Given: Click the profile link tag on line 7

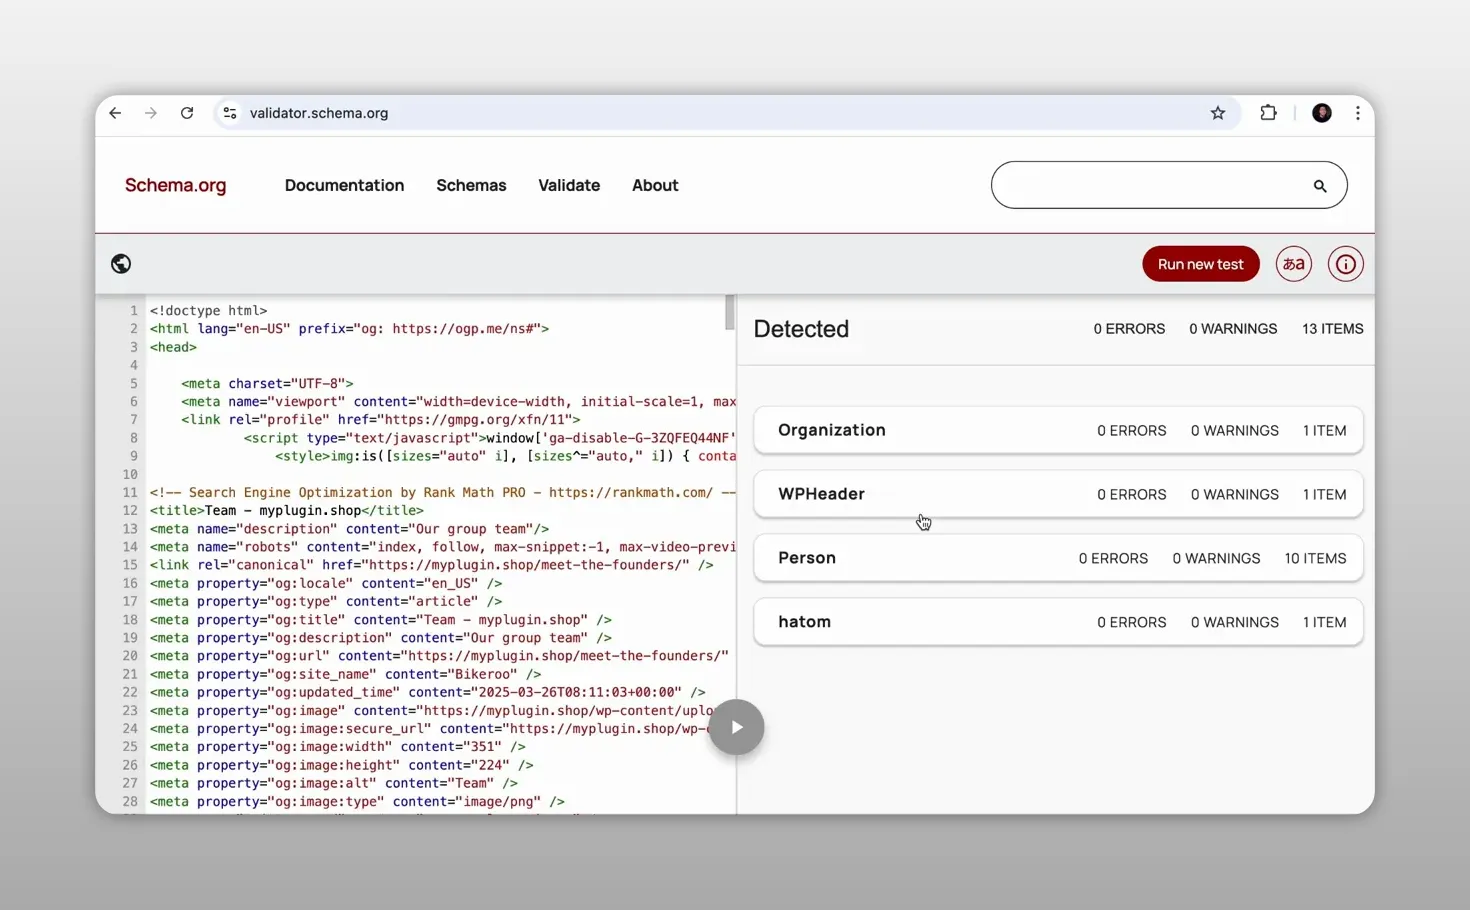Looking at the screenshot, I should [381, 420].
